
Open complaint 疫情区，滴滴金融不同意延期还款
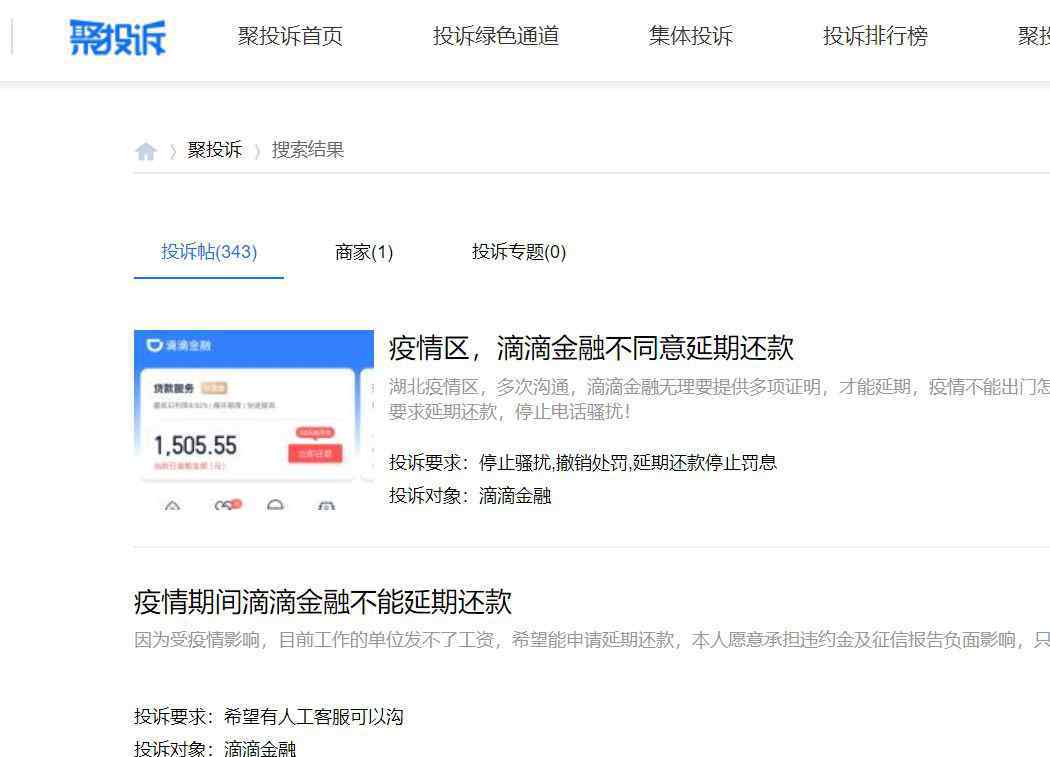coord(591,348)
